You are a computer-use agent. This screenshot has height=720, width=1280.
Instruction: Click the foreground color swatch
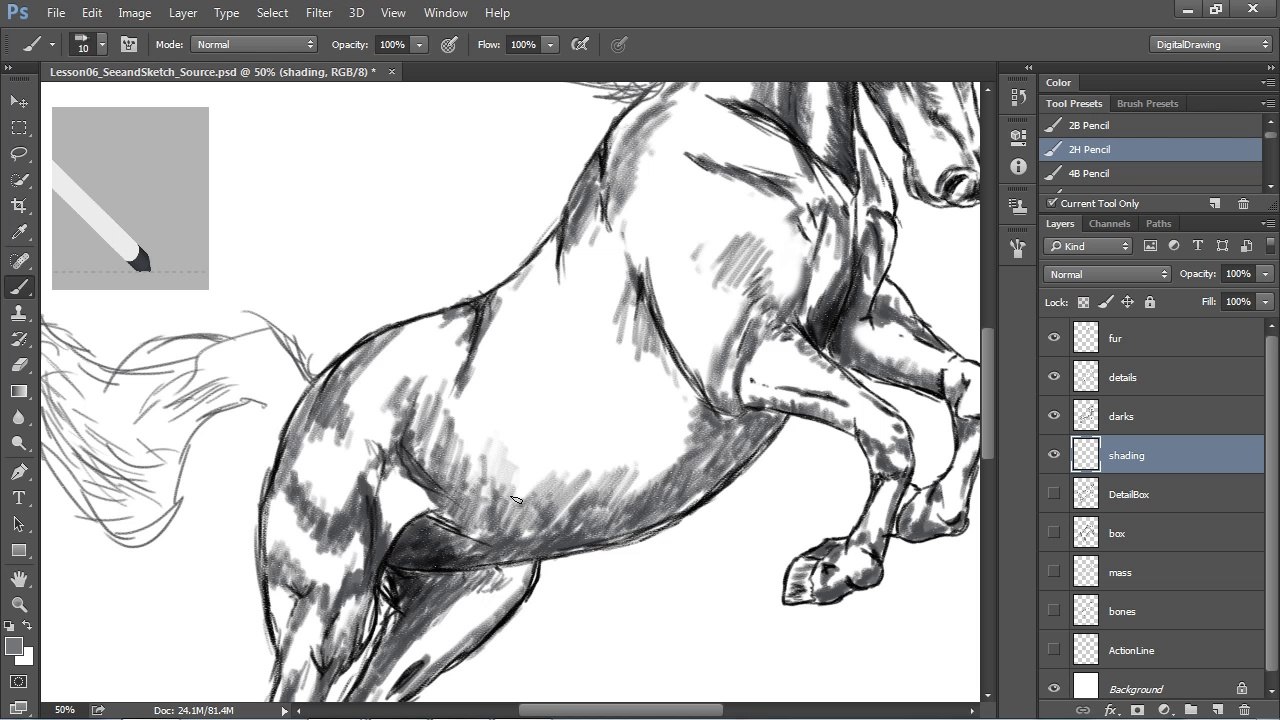tap(13, 646)
